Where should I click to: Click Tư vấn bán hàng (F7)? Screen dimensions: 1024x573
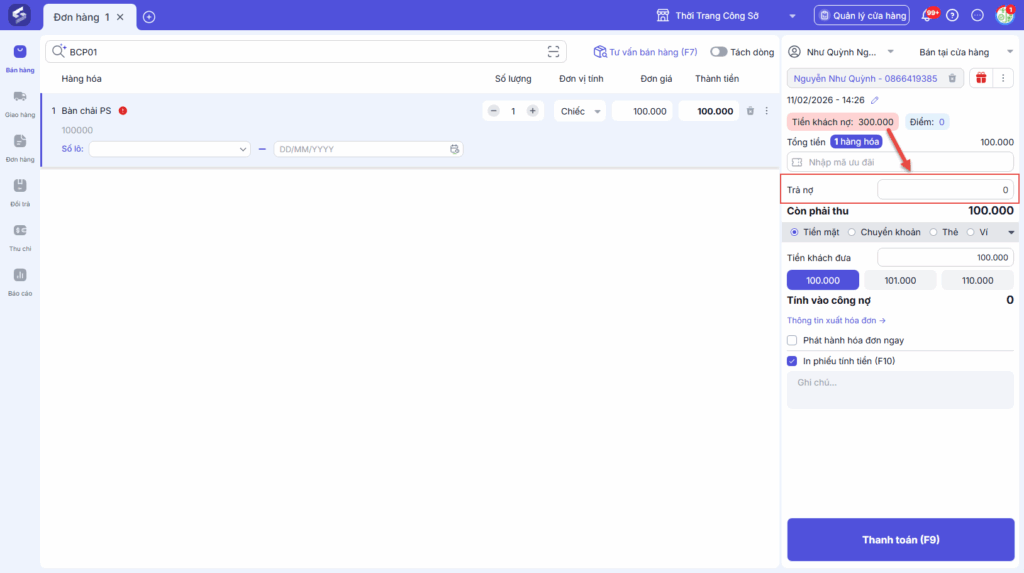pos(645,52)
